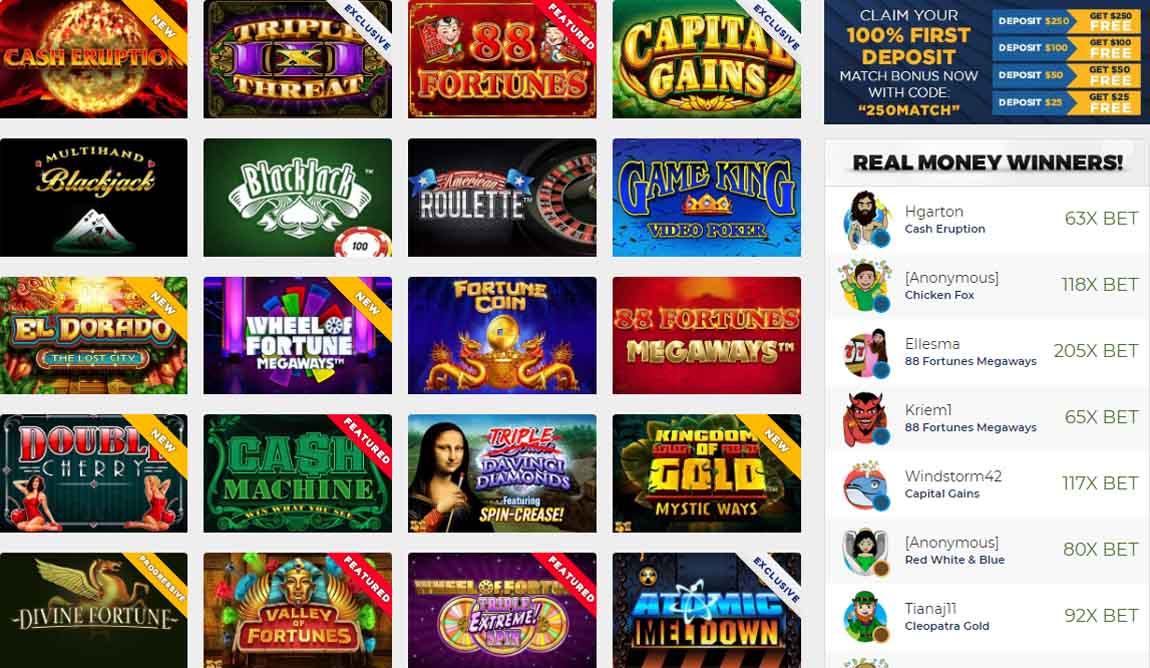Screen dimensions: 1150x668
Task: Play the Multihand Blackjack table game
Action: (x=93, y=197)
